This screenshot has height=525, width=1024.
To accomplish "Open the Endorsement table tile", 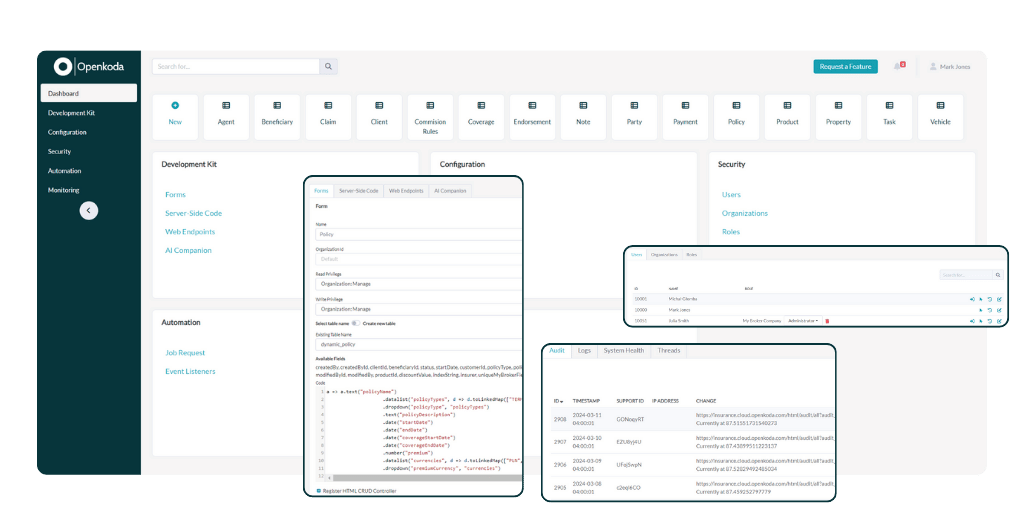I will (532, 117).
